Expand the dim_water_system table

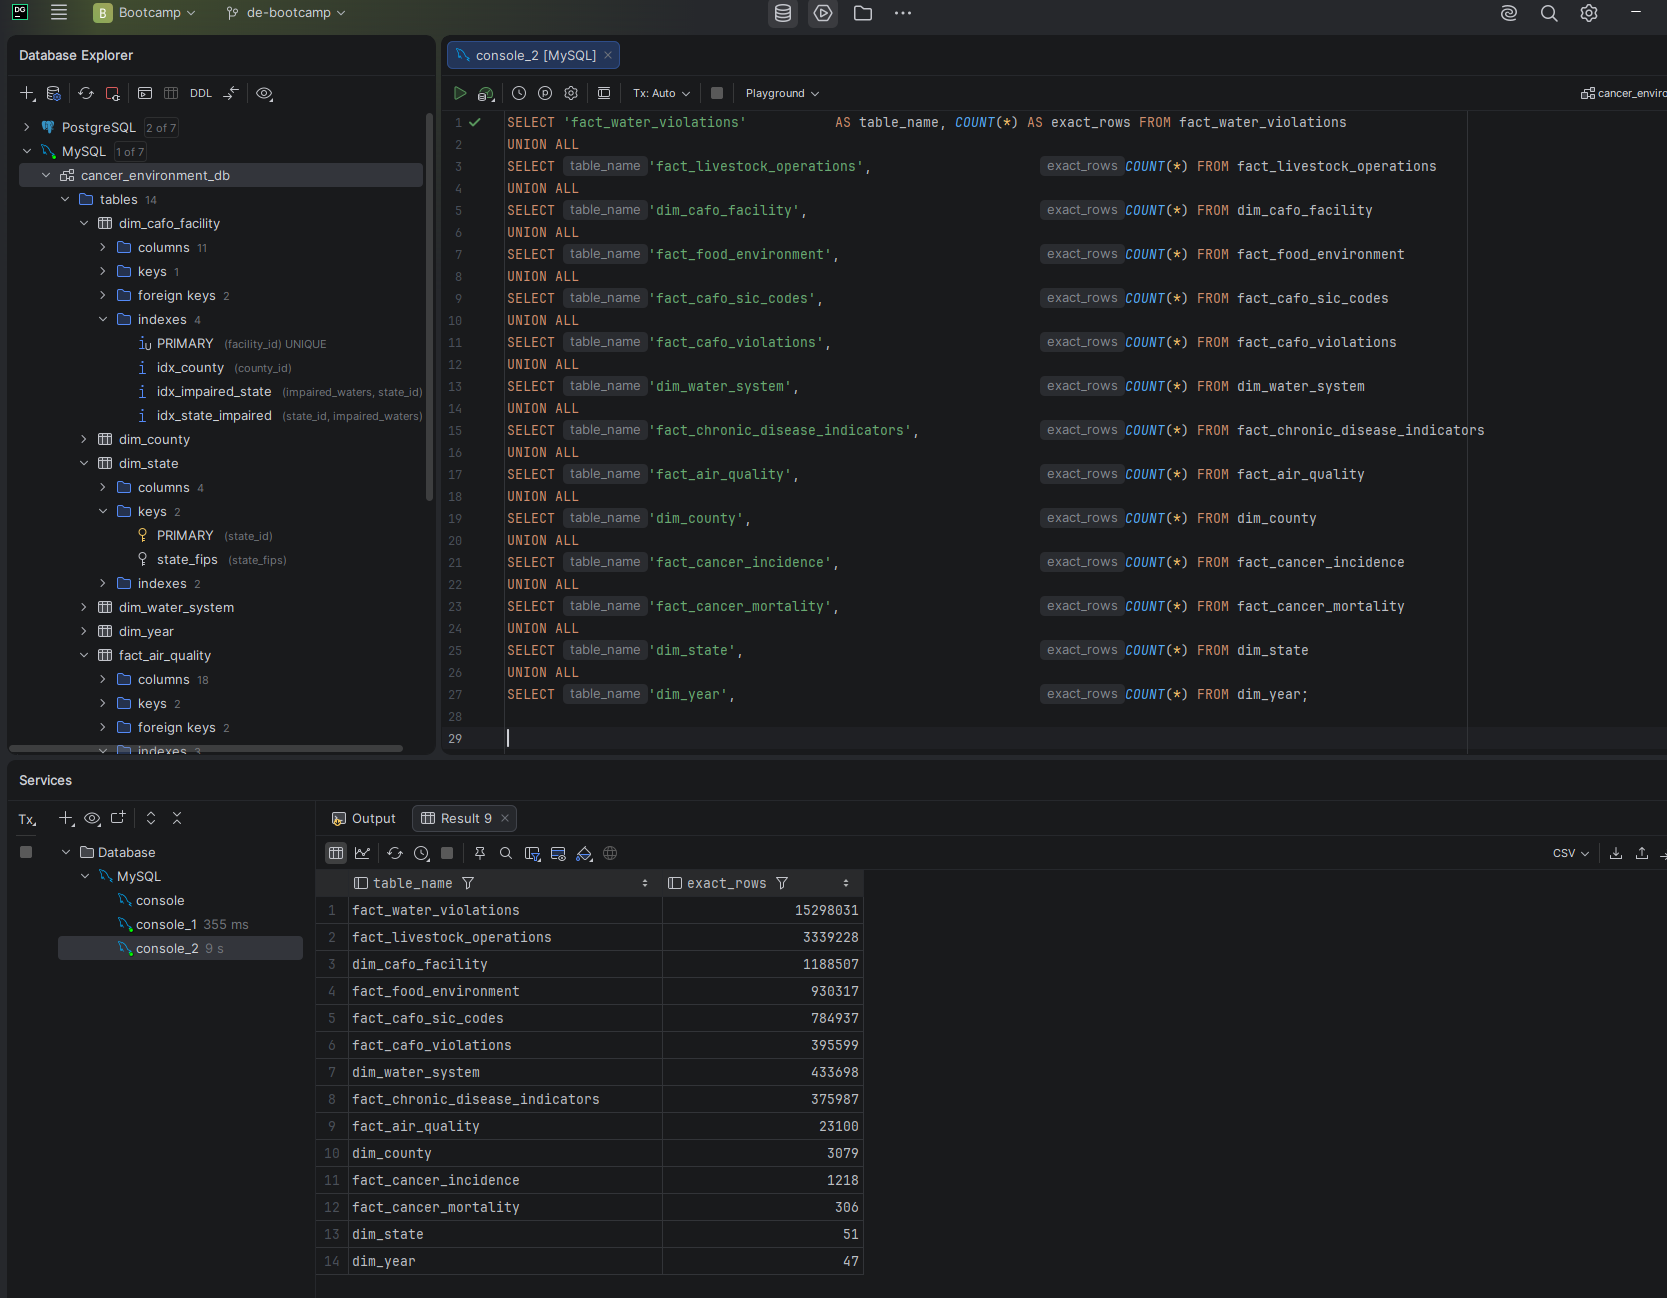point(84,607)
